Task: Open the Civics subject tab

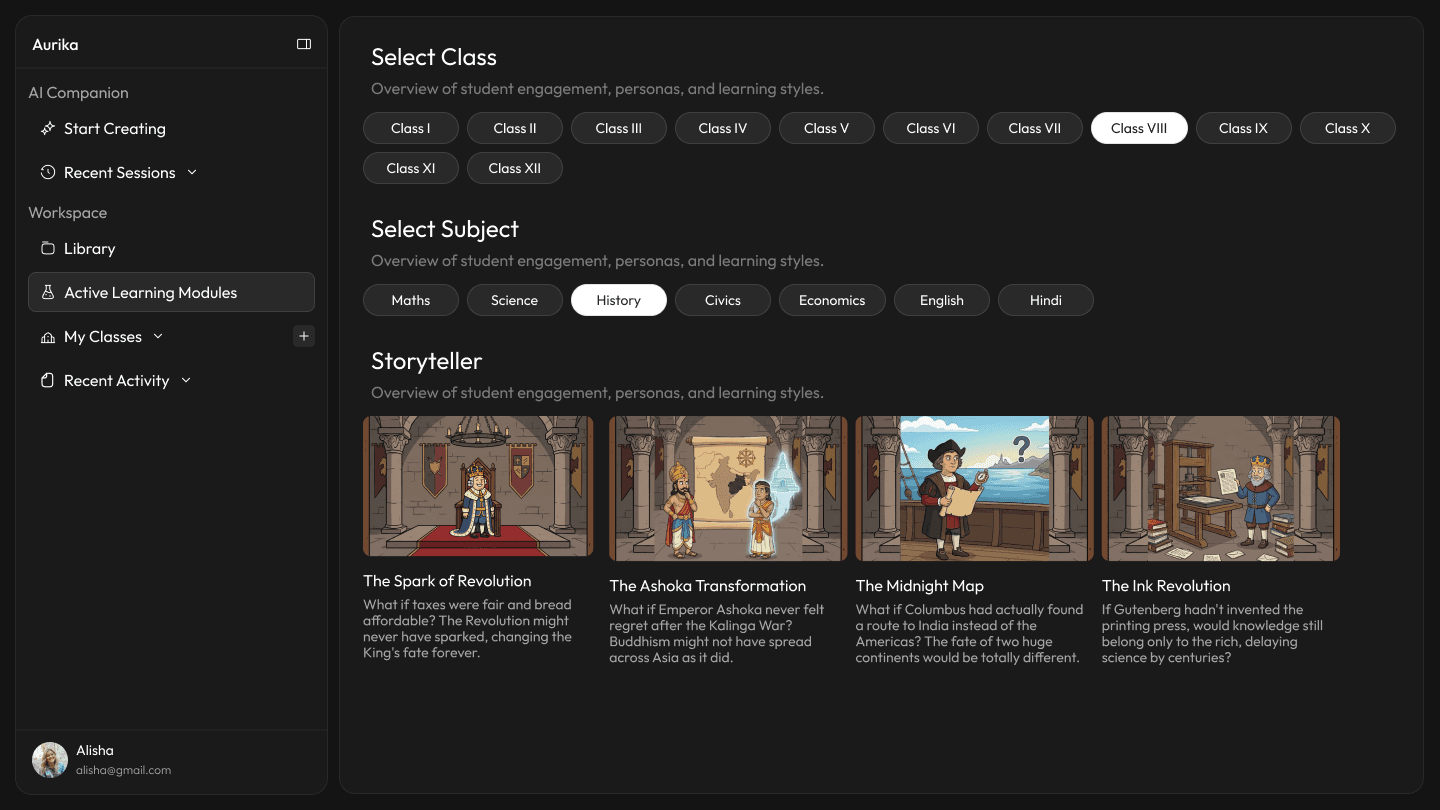Action: (722, 300)
